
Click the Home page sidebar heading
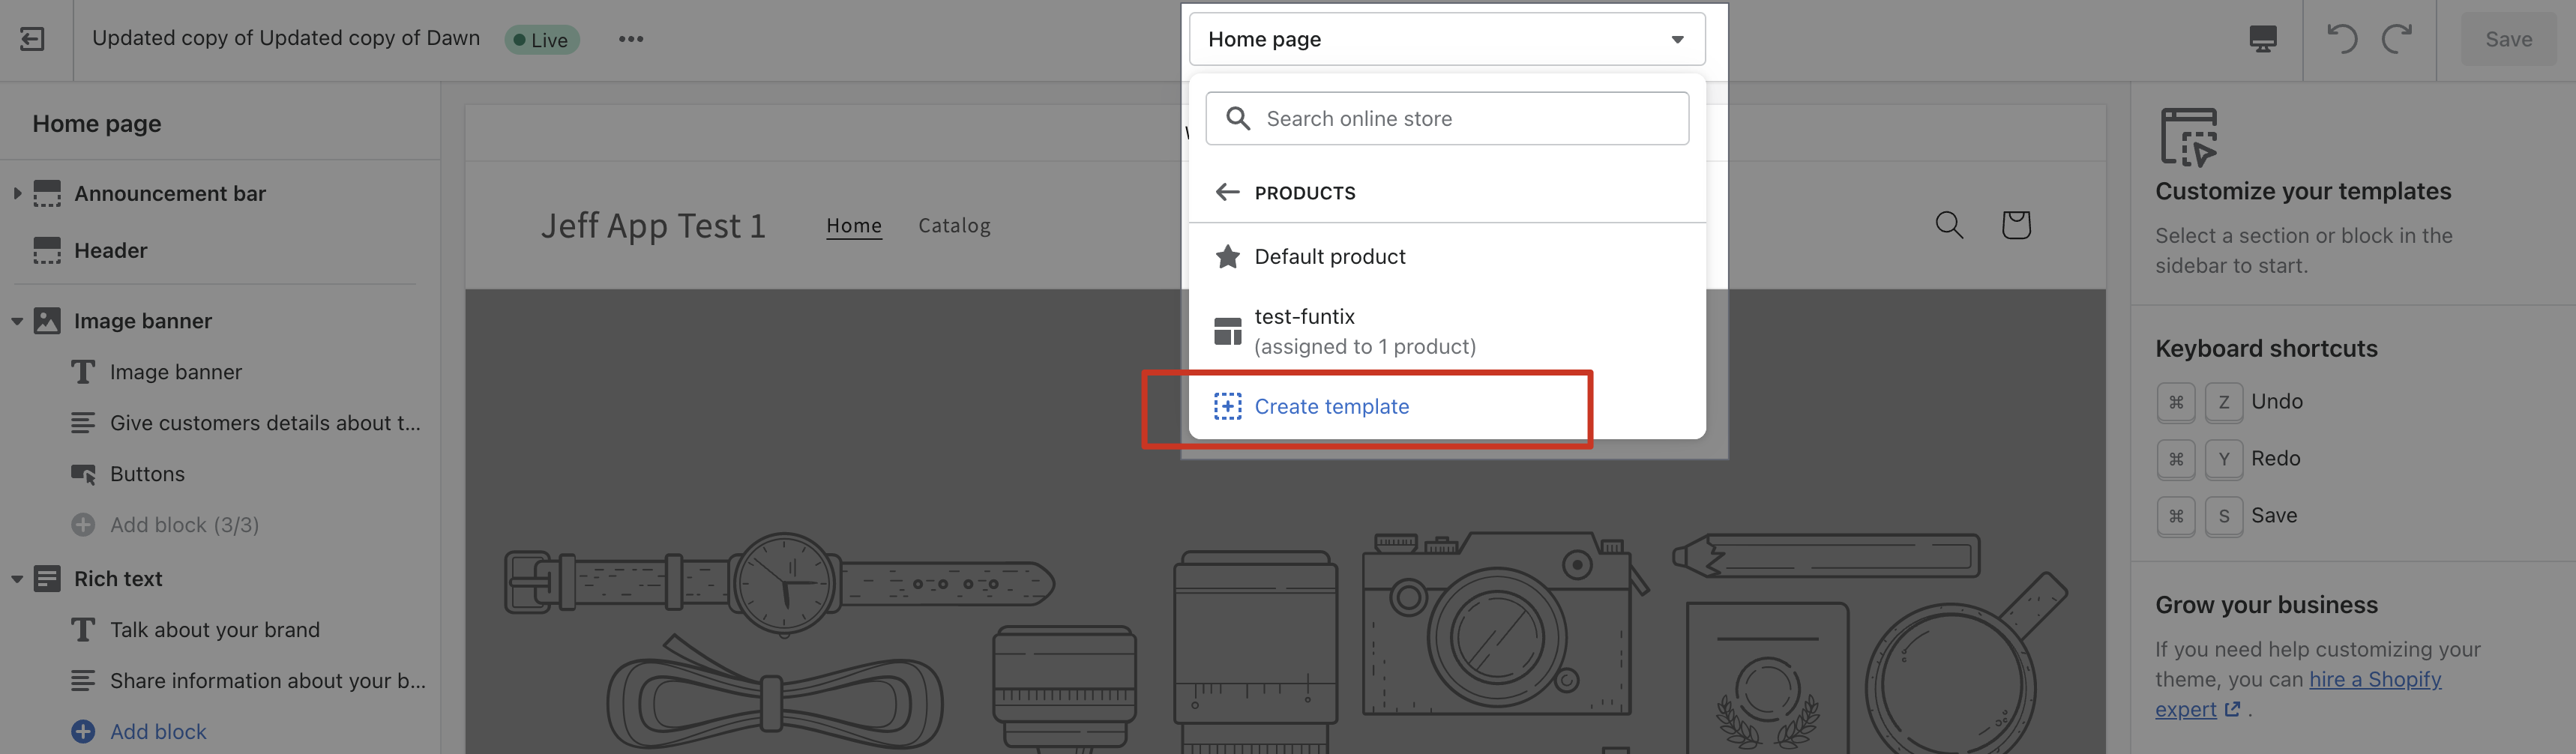coord(96,124)
